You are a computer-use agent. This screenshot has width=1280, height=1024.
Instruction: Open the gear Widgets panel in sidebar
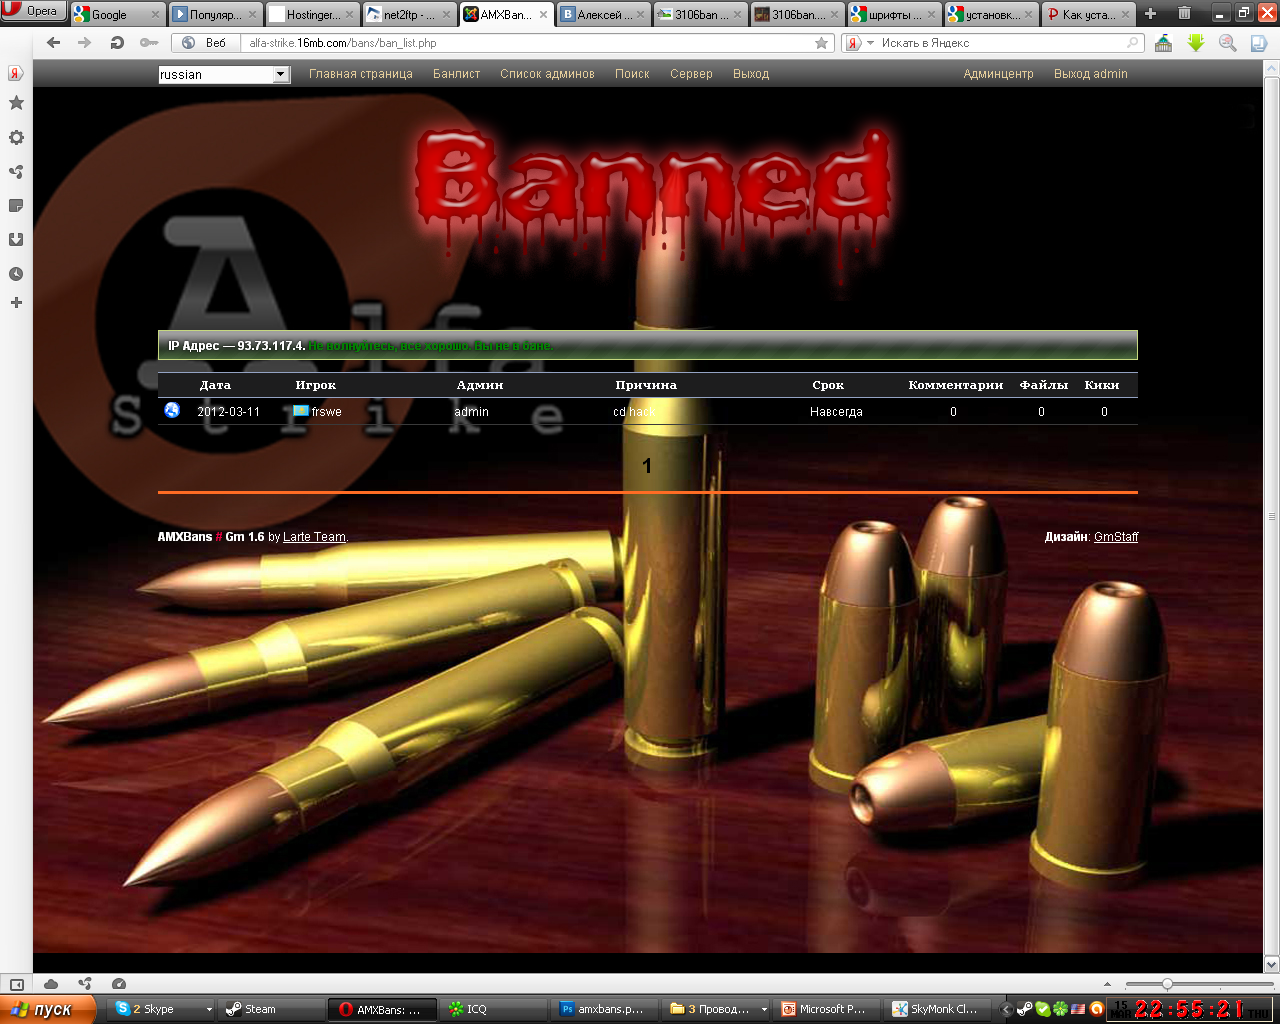tap(16, 138)
